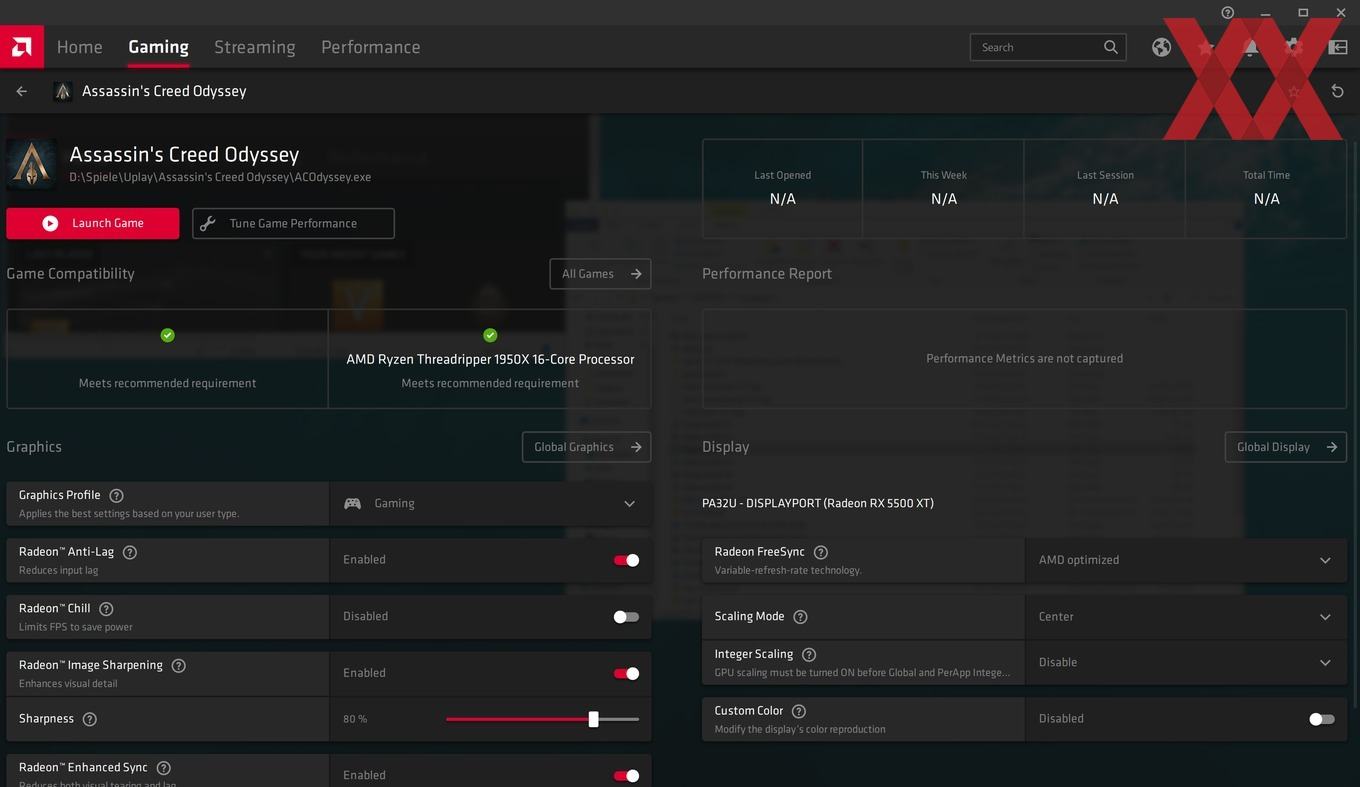Viewport: 1360px width, 787px height.
Task: Click help icon next to Radeon Enhanced Sync
Action: 163,768
